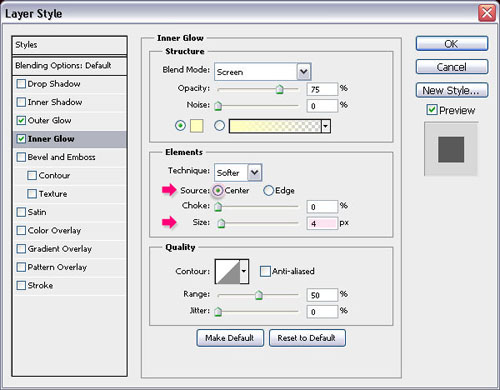500x390 pixels.
Task: Open the Styles section
Action: click(x=69, y=45)
